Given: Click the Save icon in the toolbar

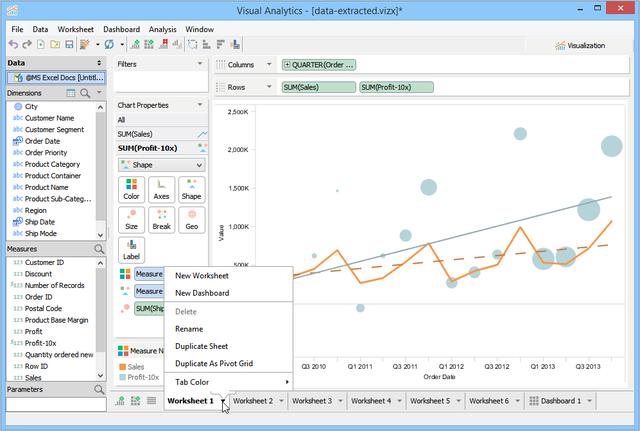Looking at the screenshot, I should [x=68, y=45].
